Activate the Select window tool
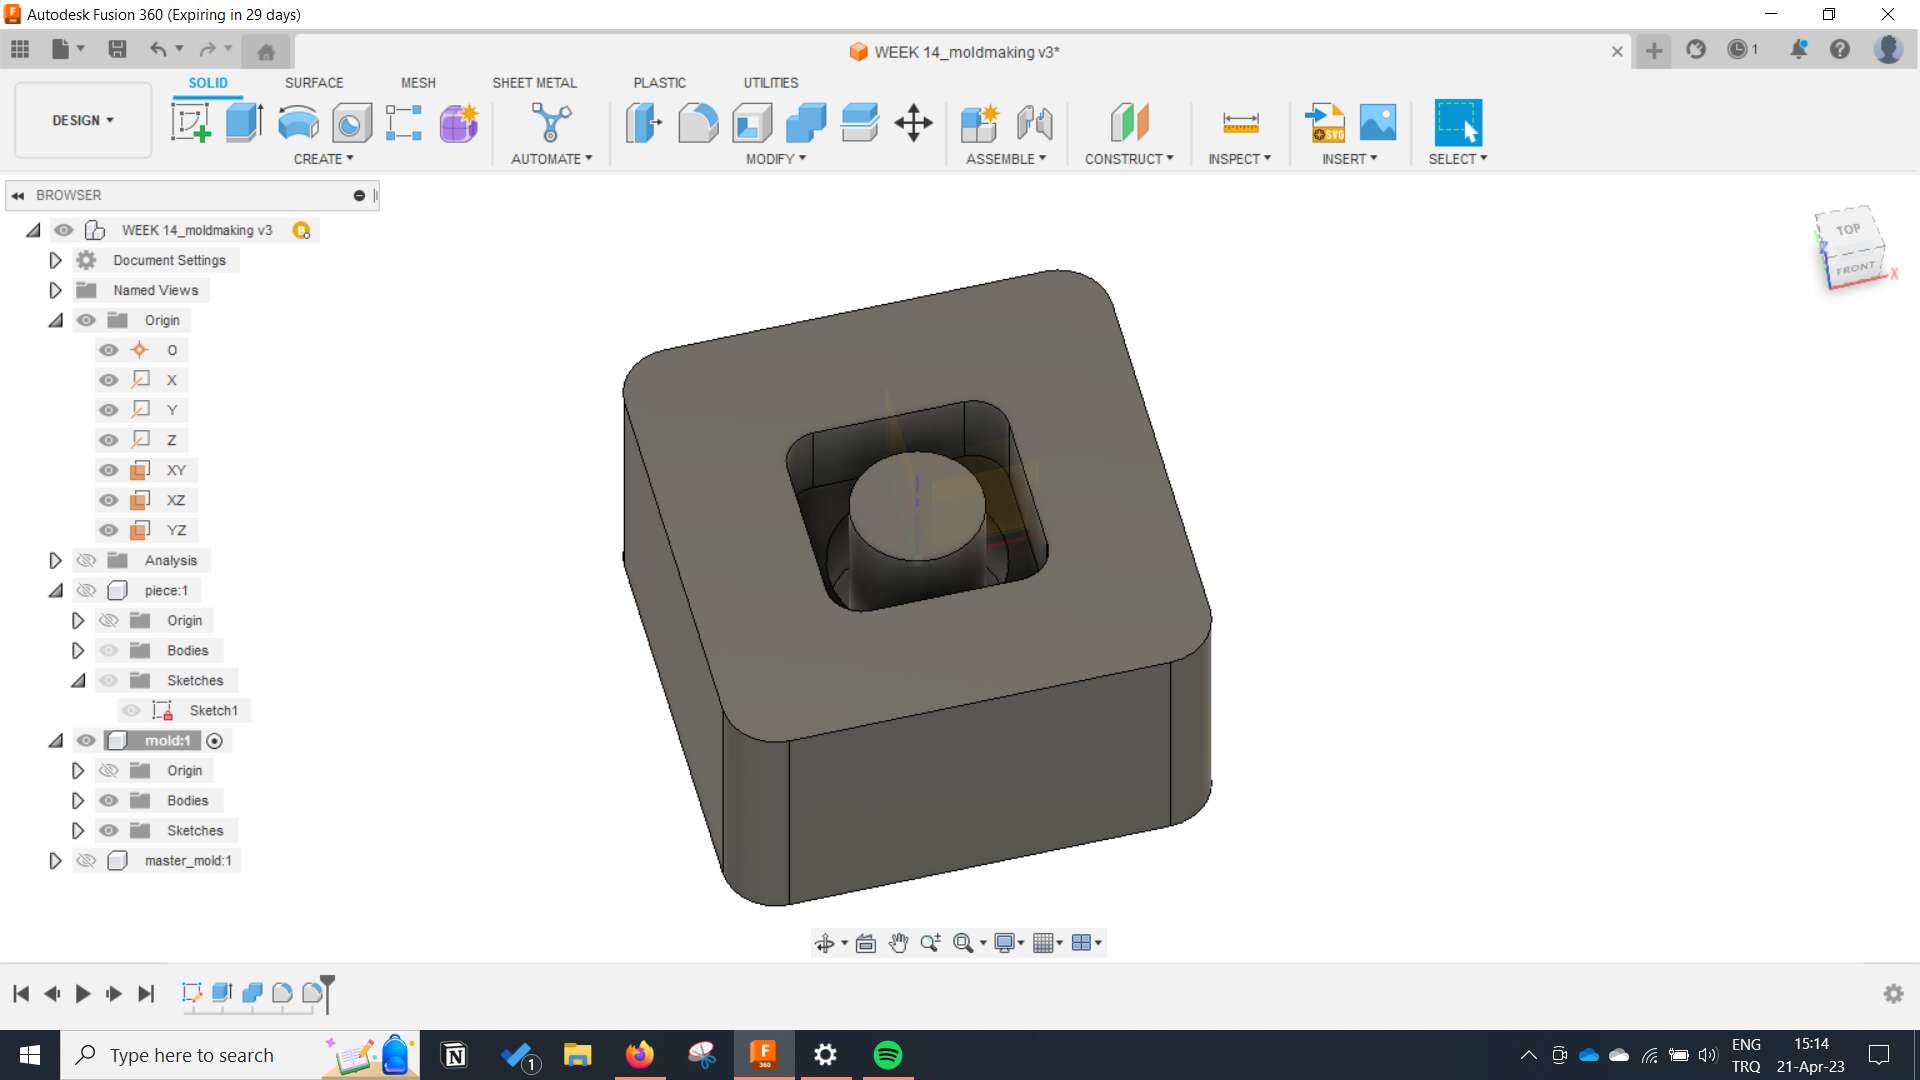 tap(1458, 123)
